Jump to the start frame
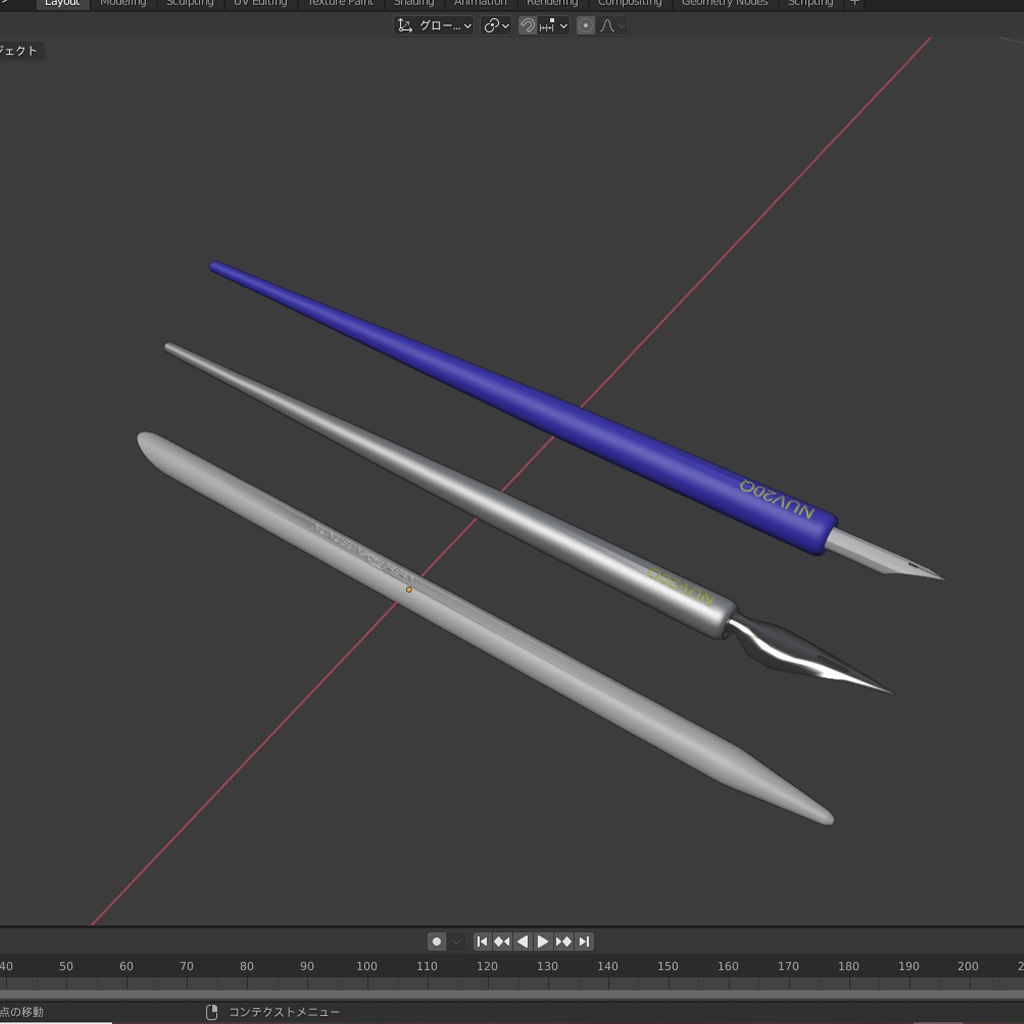This screenshot has width=1024, height=1024. pyautogui.click(x=482, y=941)
